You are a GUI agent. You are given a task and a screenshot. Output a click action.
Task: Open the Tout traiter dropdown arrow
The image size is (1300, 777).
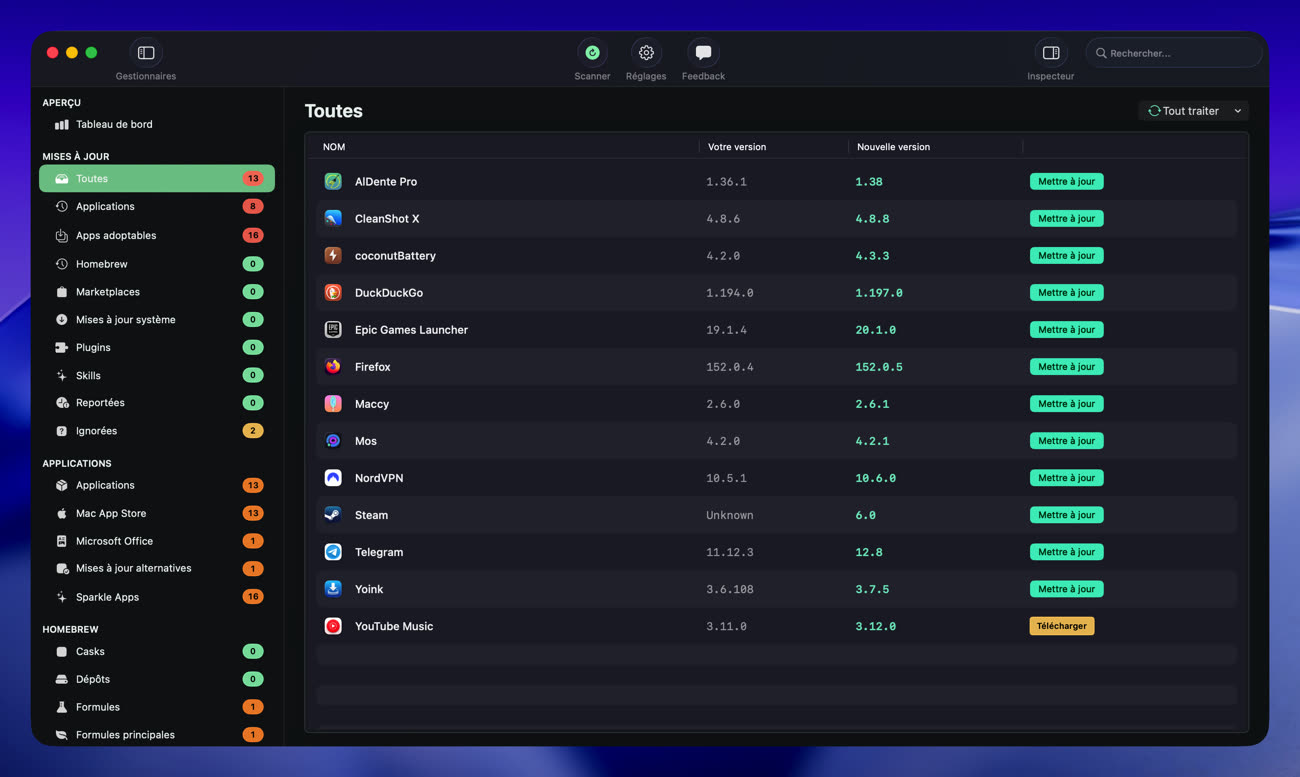pos(1238,111)
